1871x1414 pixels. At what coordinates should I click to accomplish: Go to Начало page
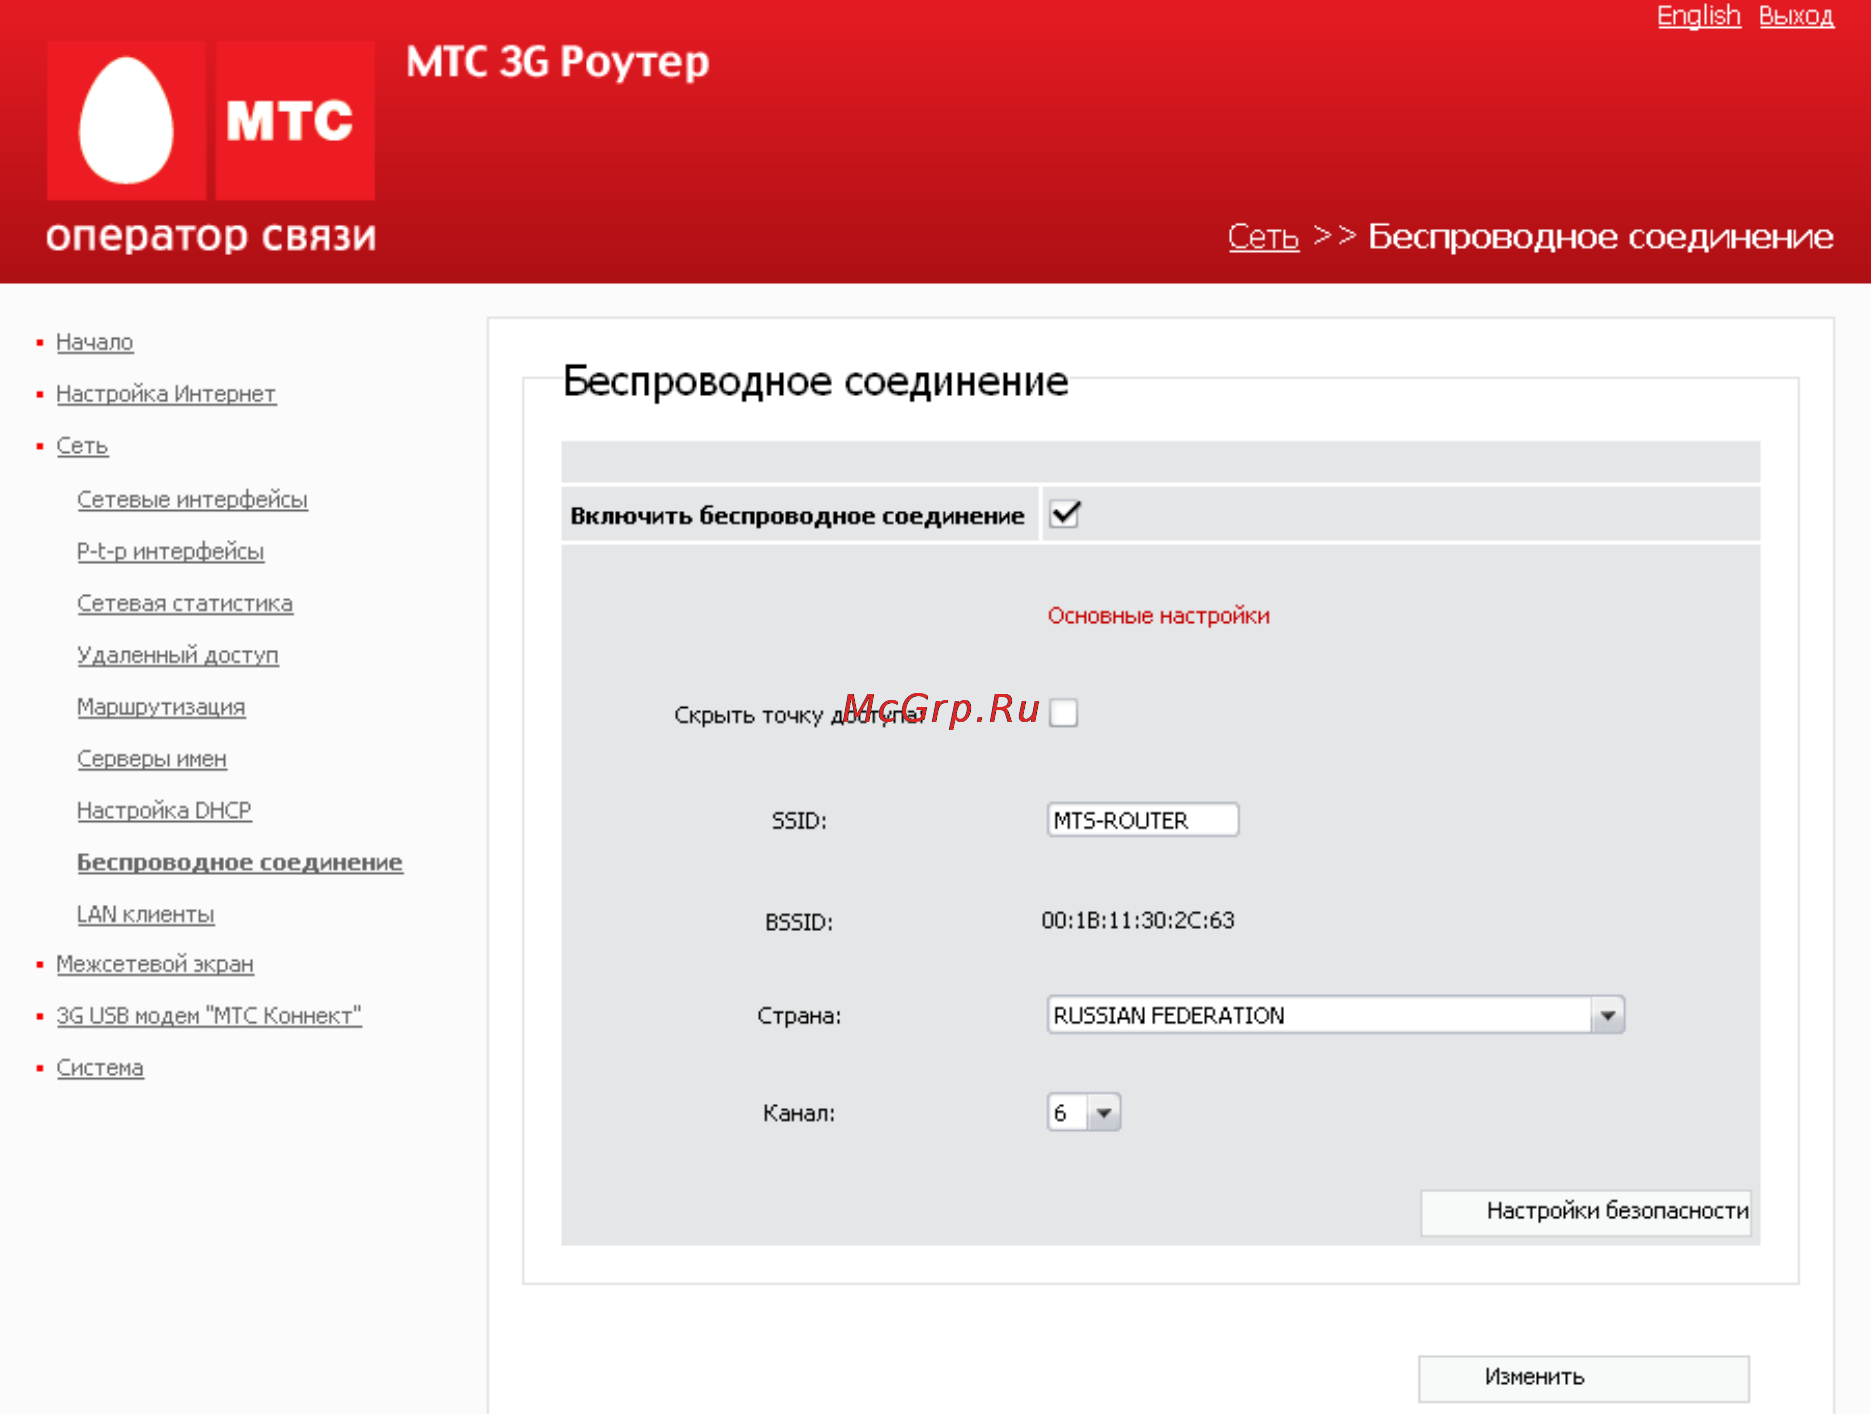coord(95,342)
